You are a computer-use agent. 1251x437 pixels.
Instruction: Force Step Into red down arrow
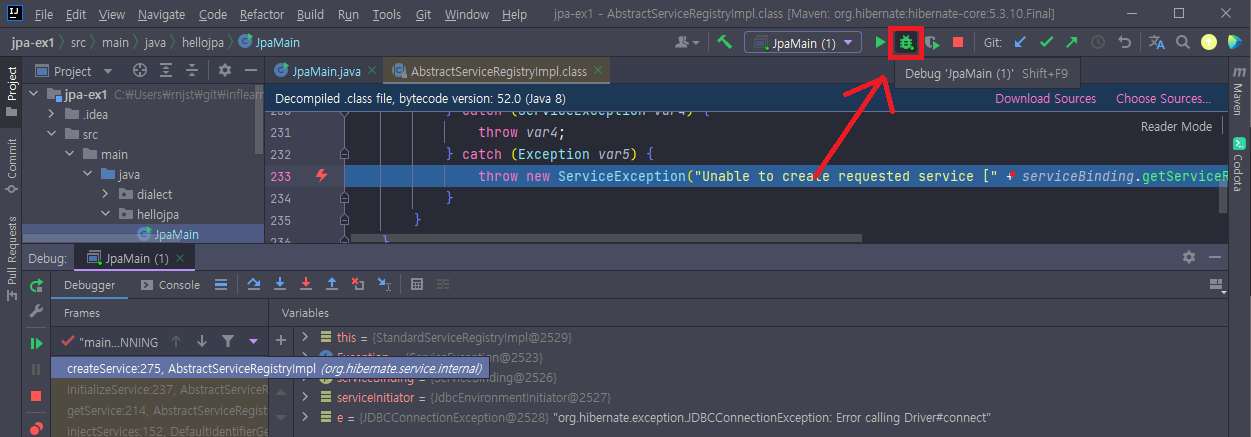[x=306, y=285]
